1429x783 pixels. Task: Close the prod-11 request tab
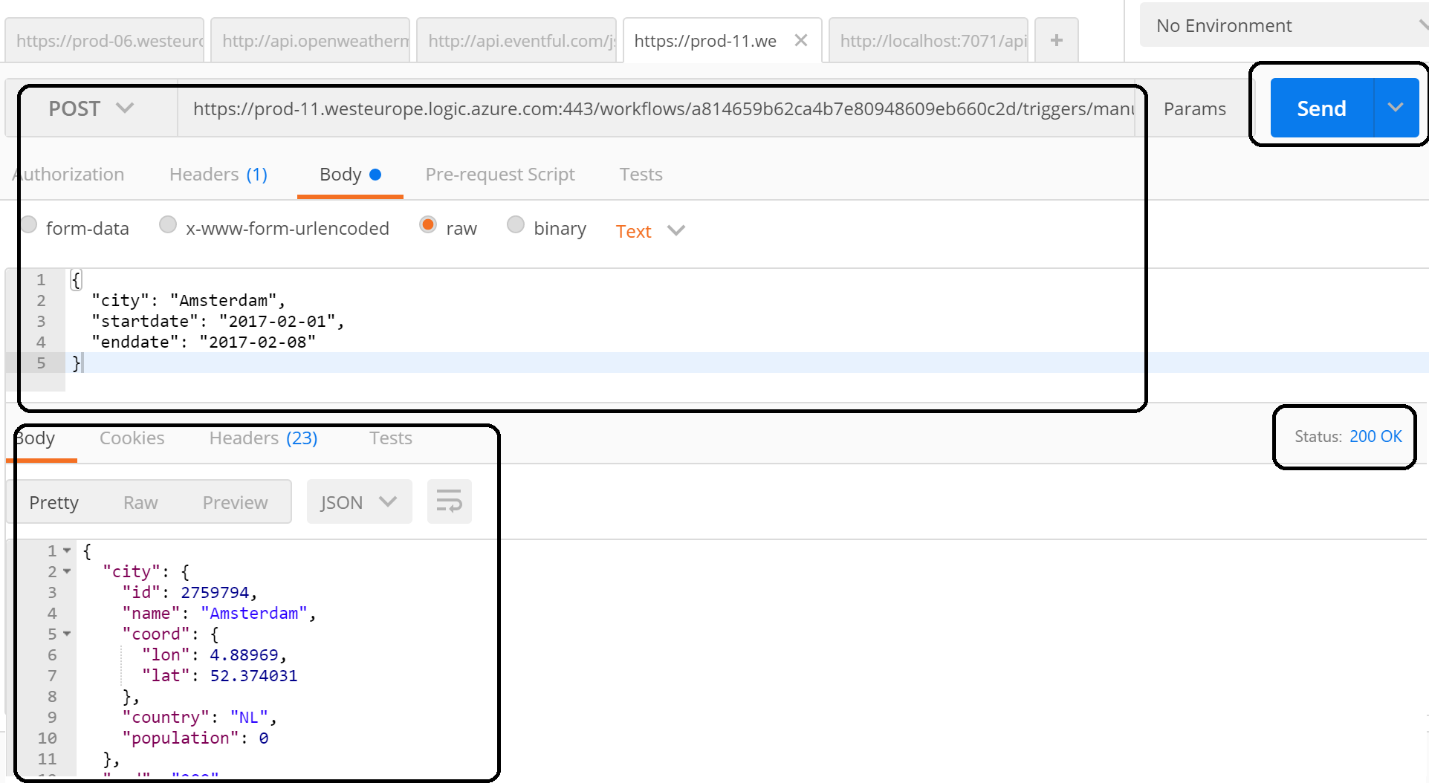pos(799,40)
